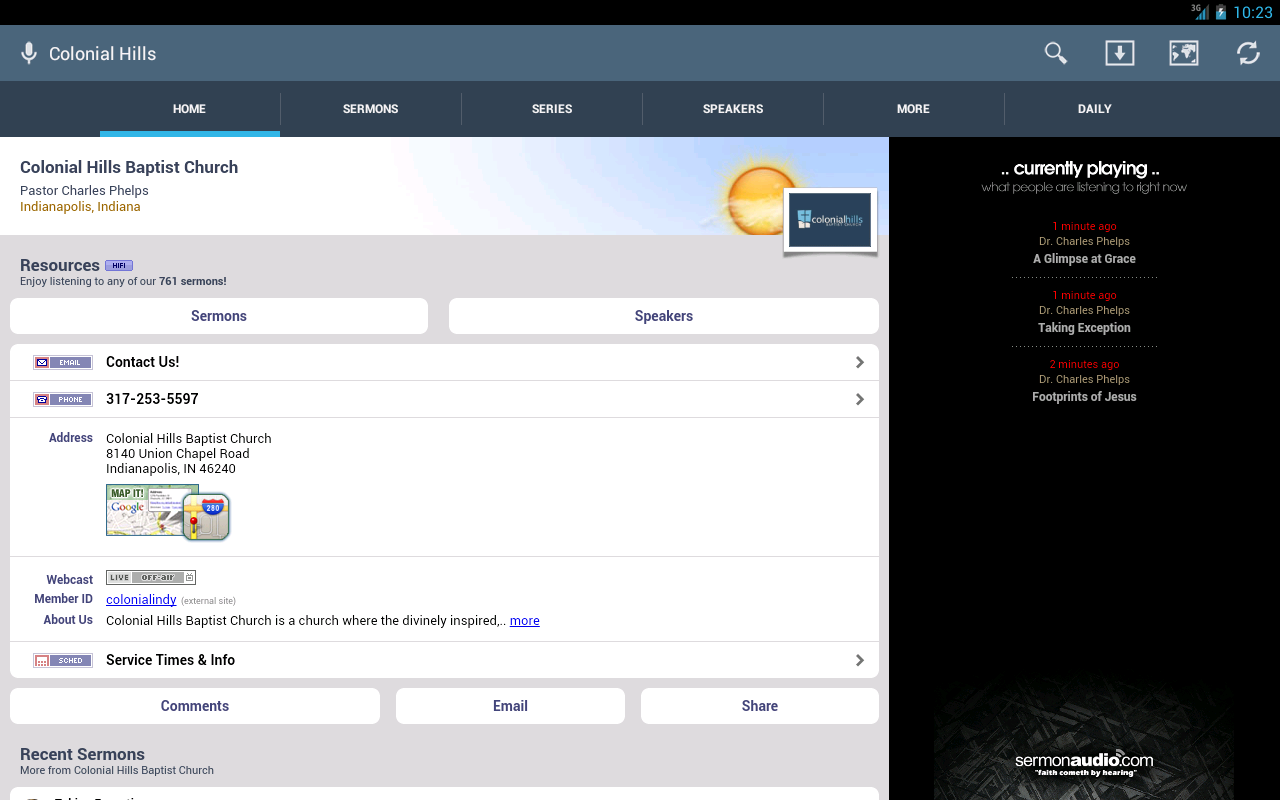Open the MORE tab
This screenshot has height=800, width=1280.
[x=914, y=109]
